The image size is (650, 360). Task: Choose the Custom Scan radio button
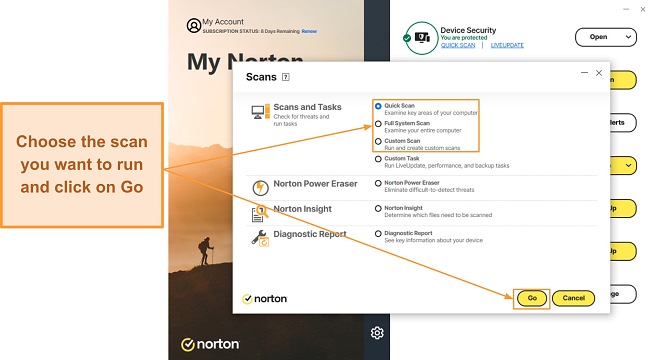pos(378,141)
